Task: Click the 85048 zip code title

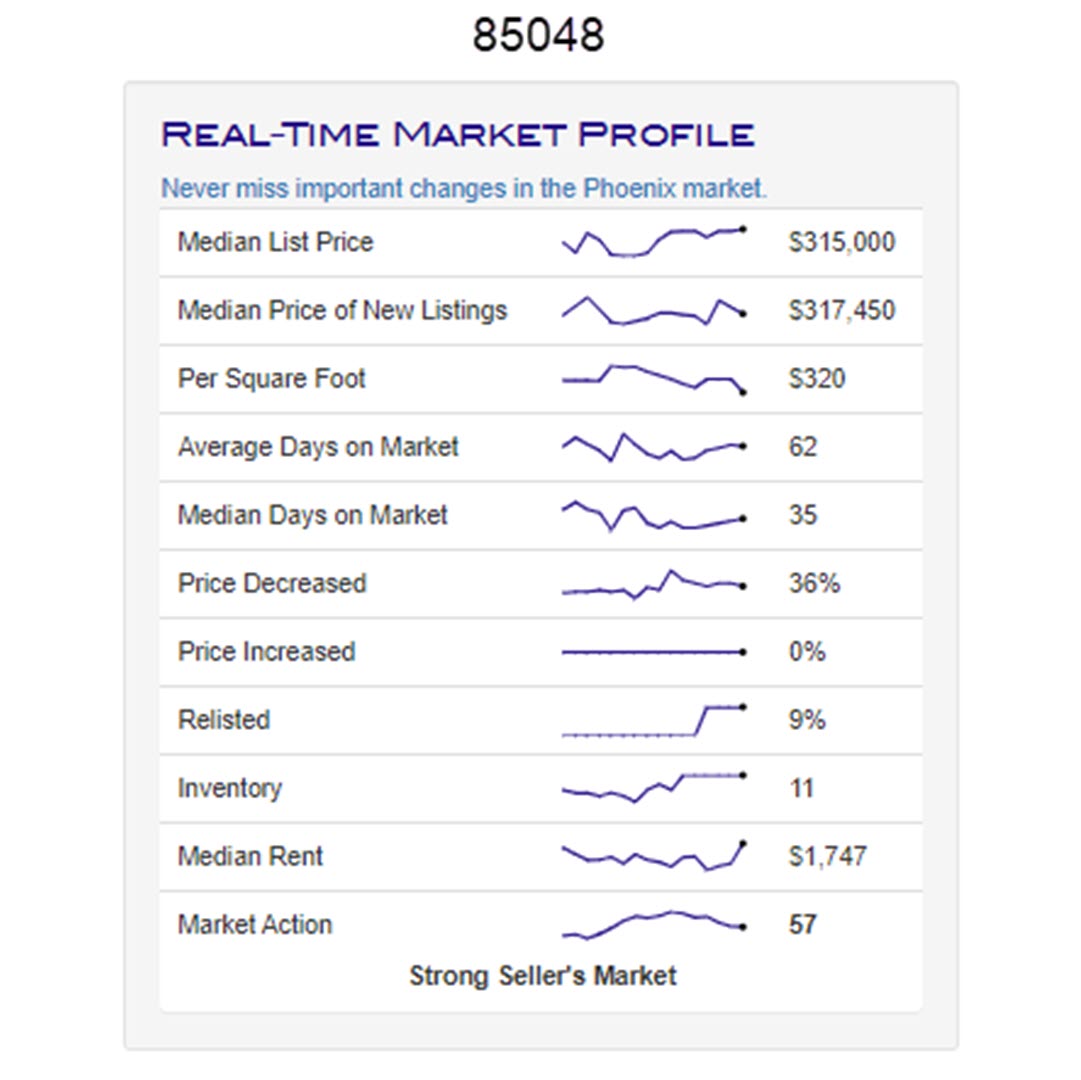Action: (x=538, y=36)
